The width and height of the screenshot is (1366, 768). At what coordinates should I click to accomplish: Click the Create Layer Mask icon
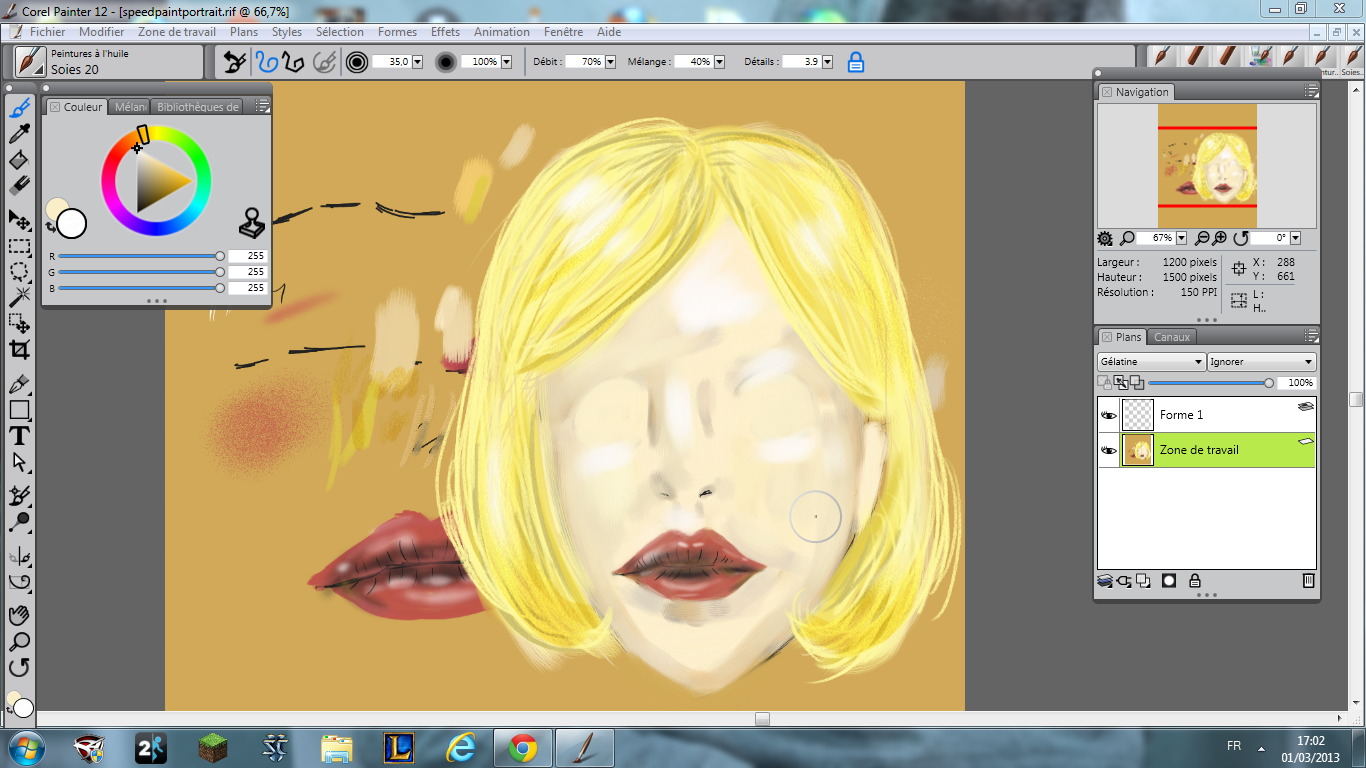tap(1168, 580)
